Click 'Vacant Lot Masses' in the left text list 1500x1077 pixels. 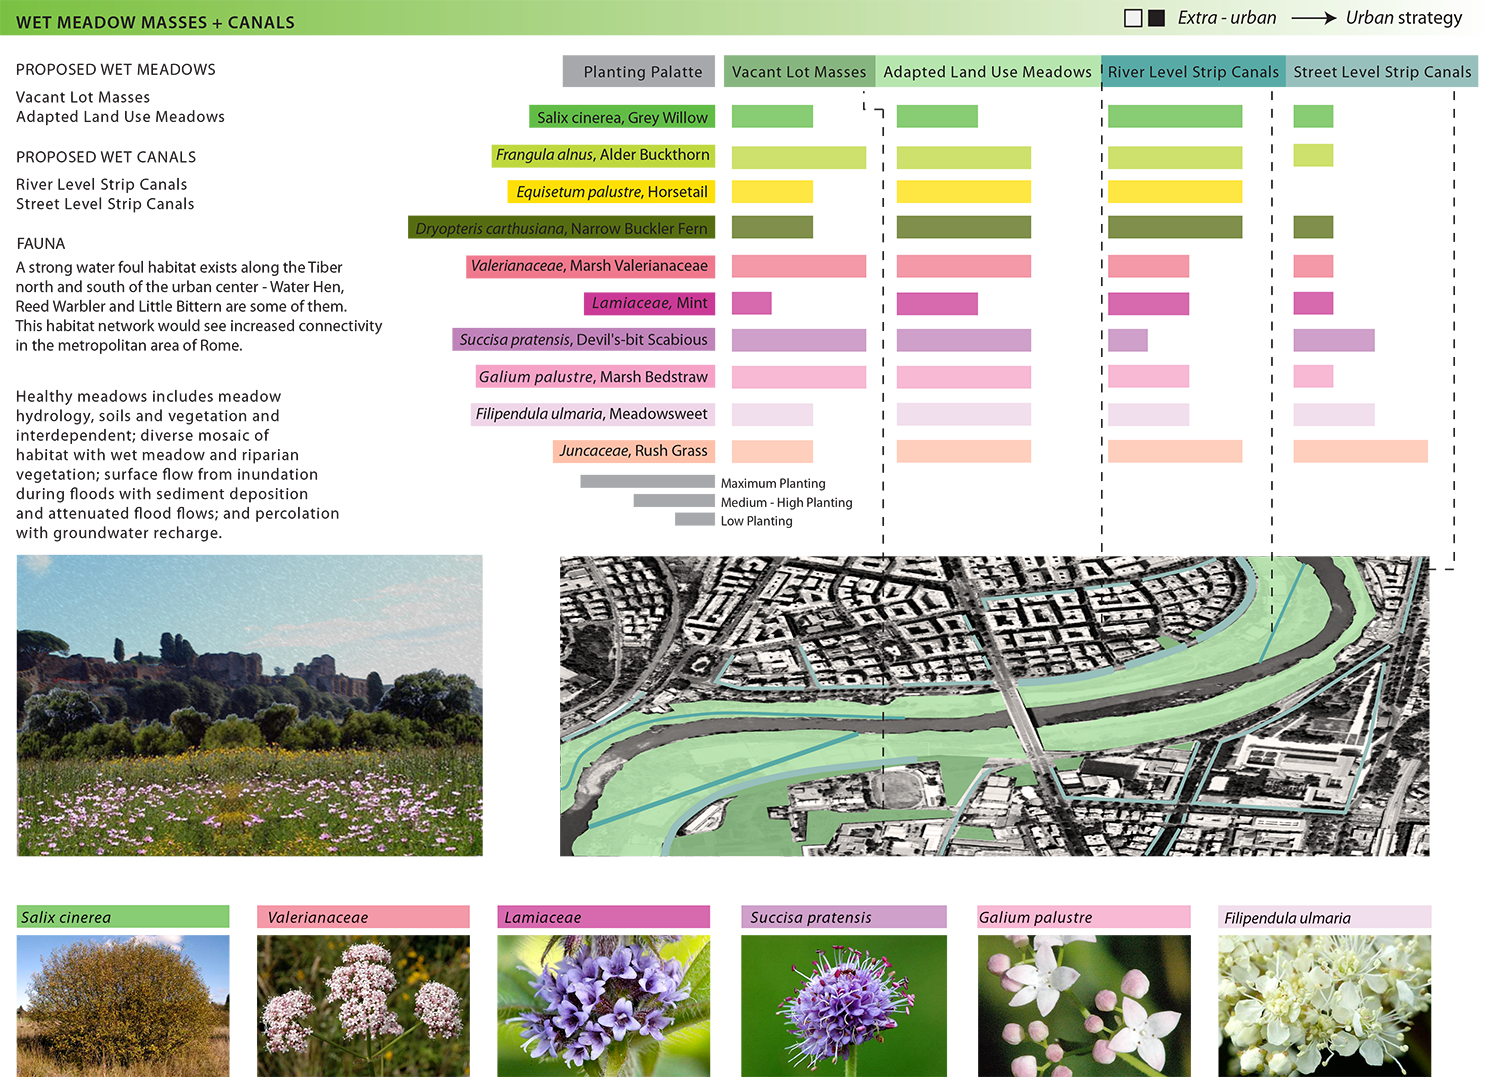(83, 97)
